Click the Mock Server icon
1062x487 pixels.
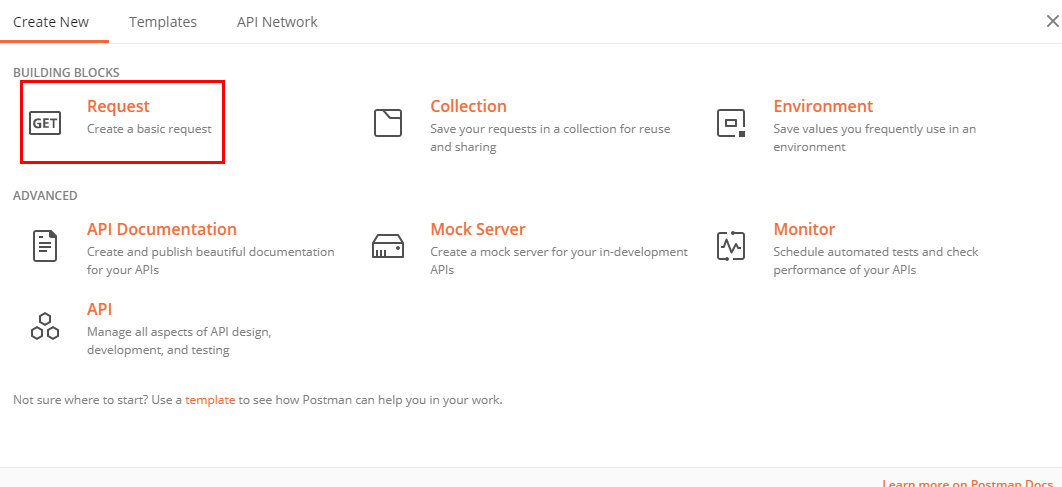point(388,246)
